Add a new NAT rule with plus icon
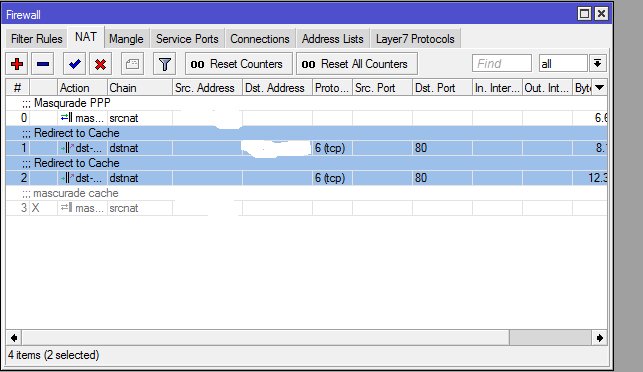The image size is (643, 372). point(17,64)
